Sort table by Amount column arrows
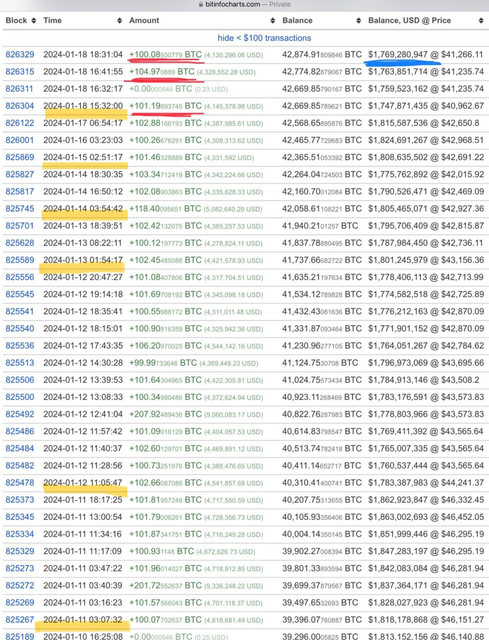 (273, 20)
